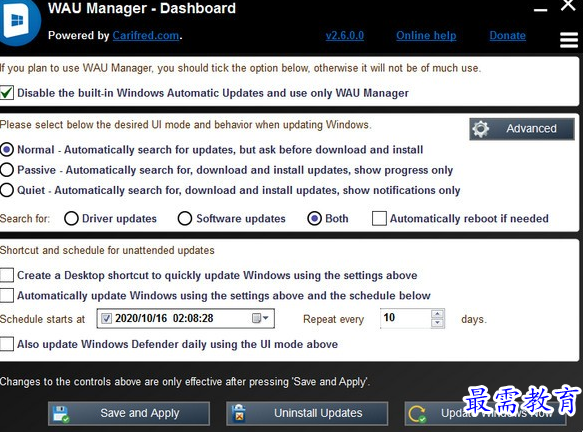
Task: Click the Repeat every days input field
Action: click(x=406, y=318)
